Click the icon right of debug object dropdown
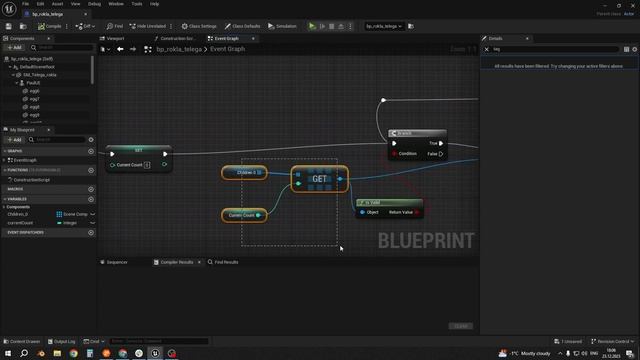The height and width of the screenshot is (360, 640). [411, 26]
